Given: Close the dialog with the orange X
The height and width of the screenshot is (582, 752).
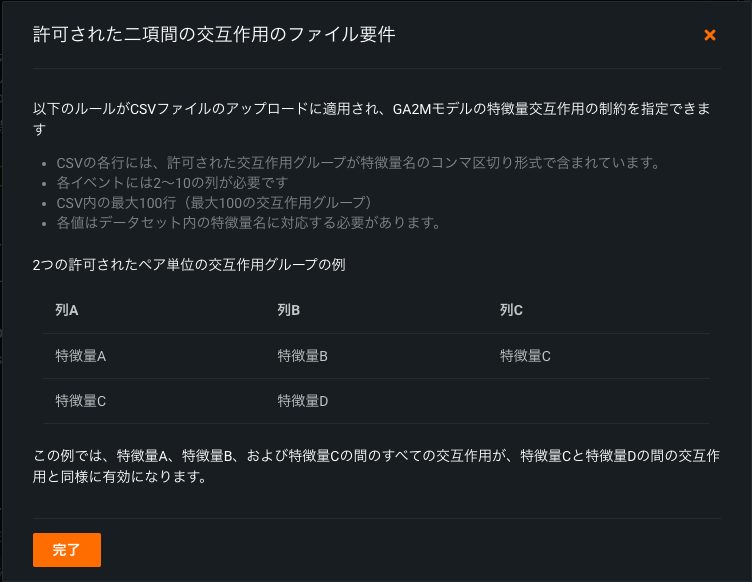Looking at the screenshot, I should pos(710,35).
